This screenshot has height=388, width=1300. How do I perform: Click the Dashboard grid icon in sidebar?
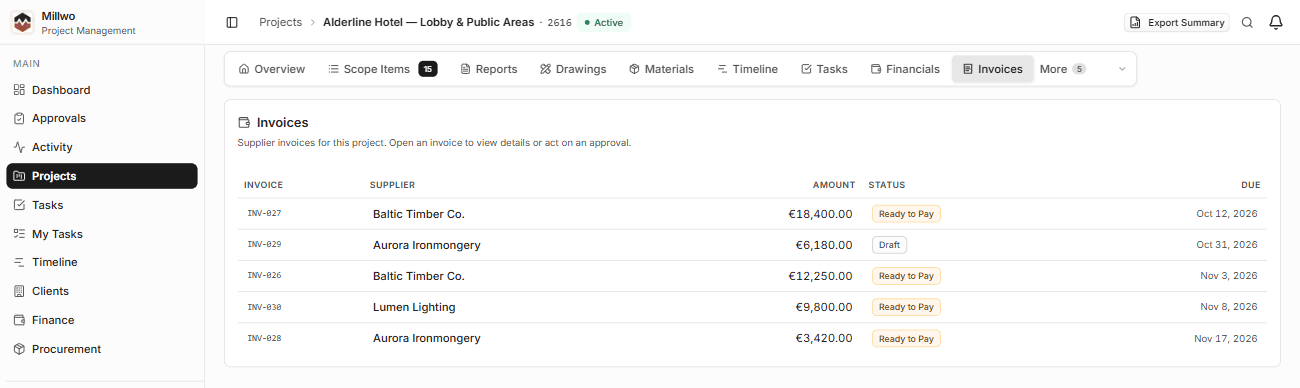coord(19,90)
